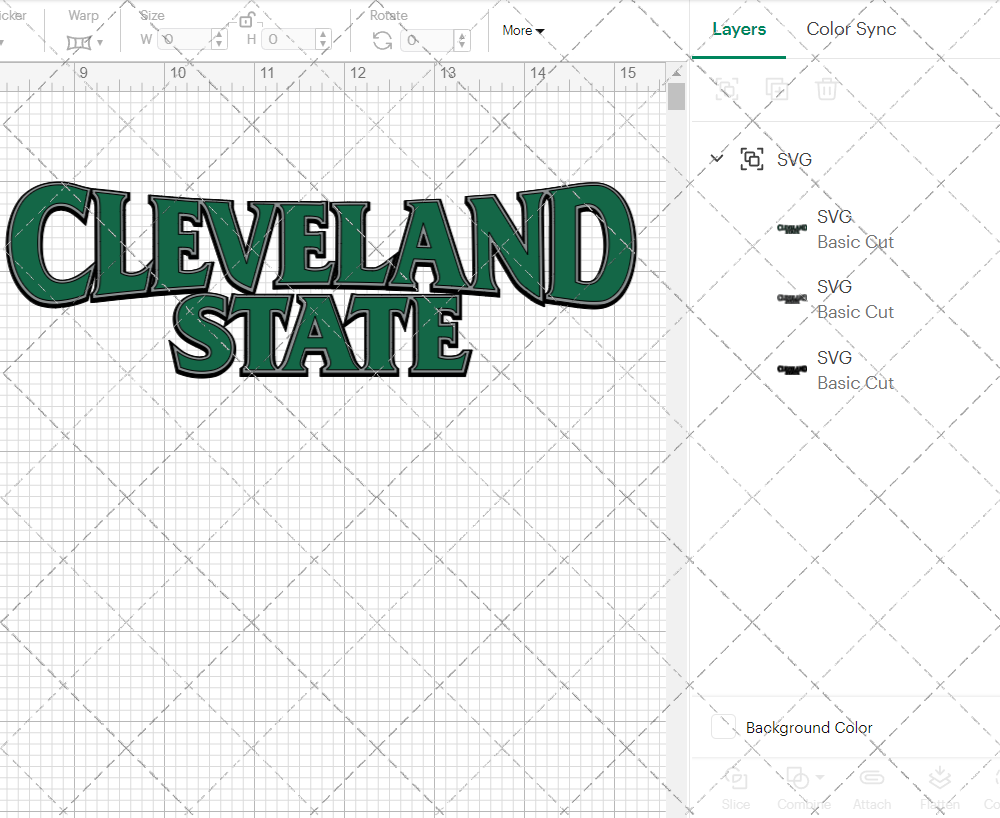The height and width of the screenshot is (818, 1000).
Task: Open the More dropdown
Action: coord(522,31)
